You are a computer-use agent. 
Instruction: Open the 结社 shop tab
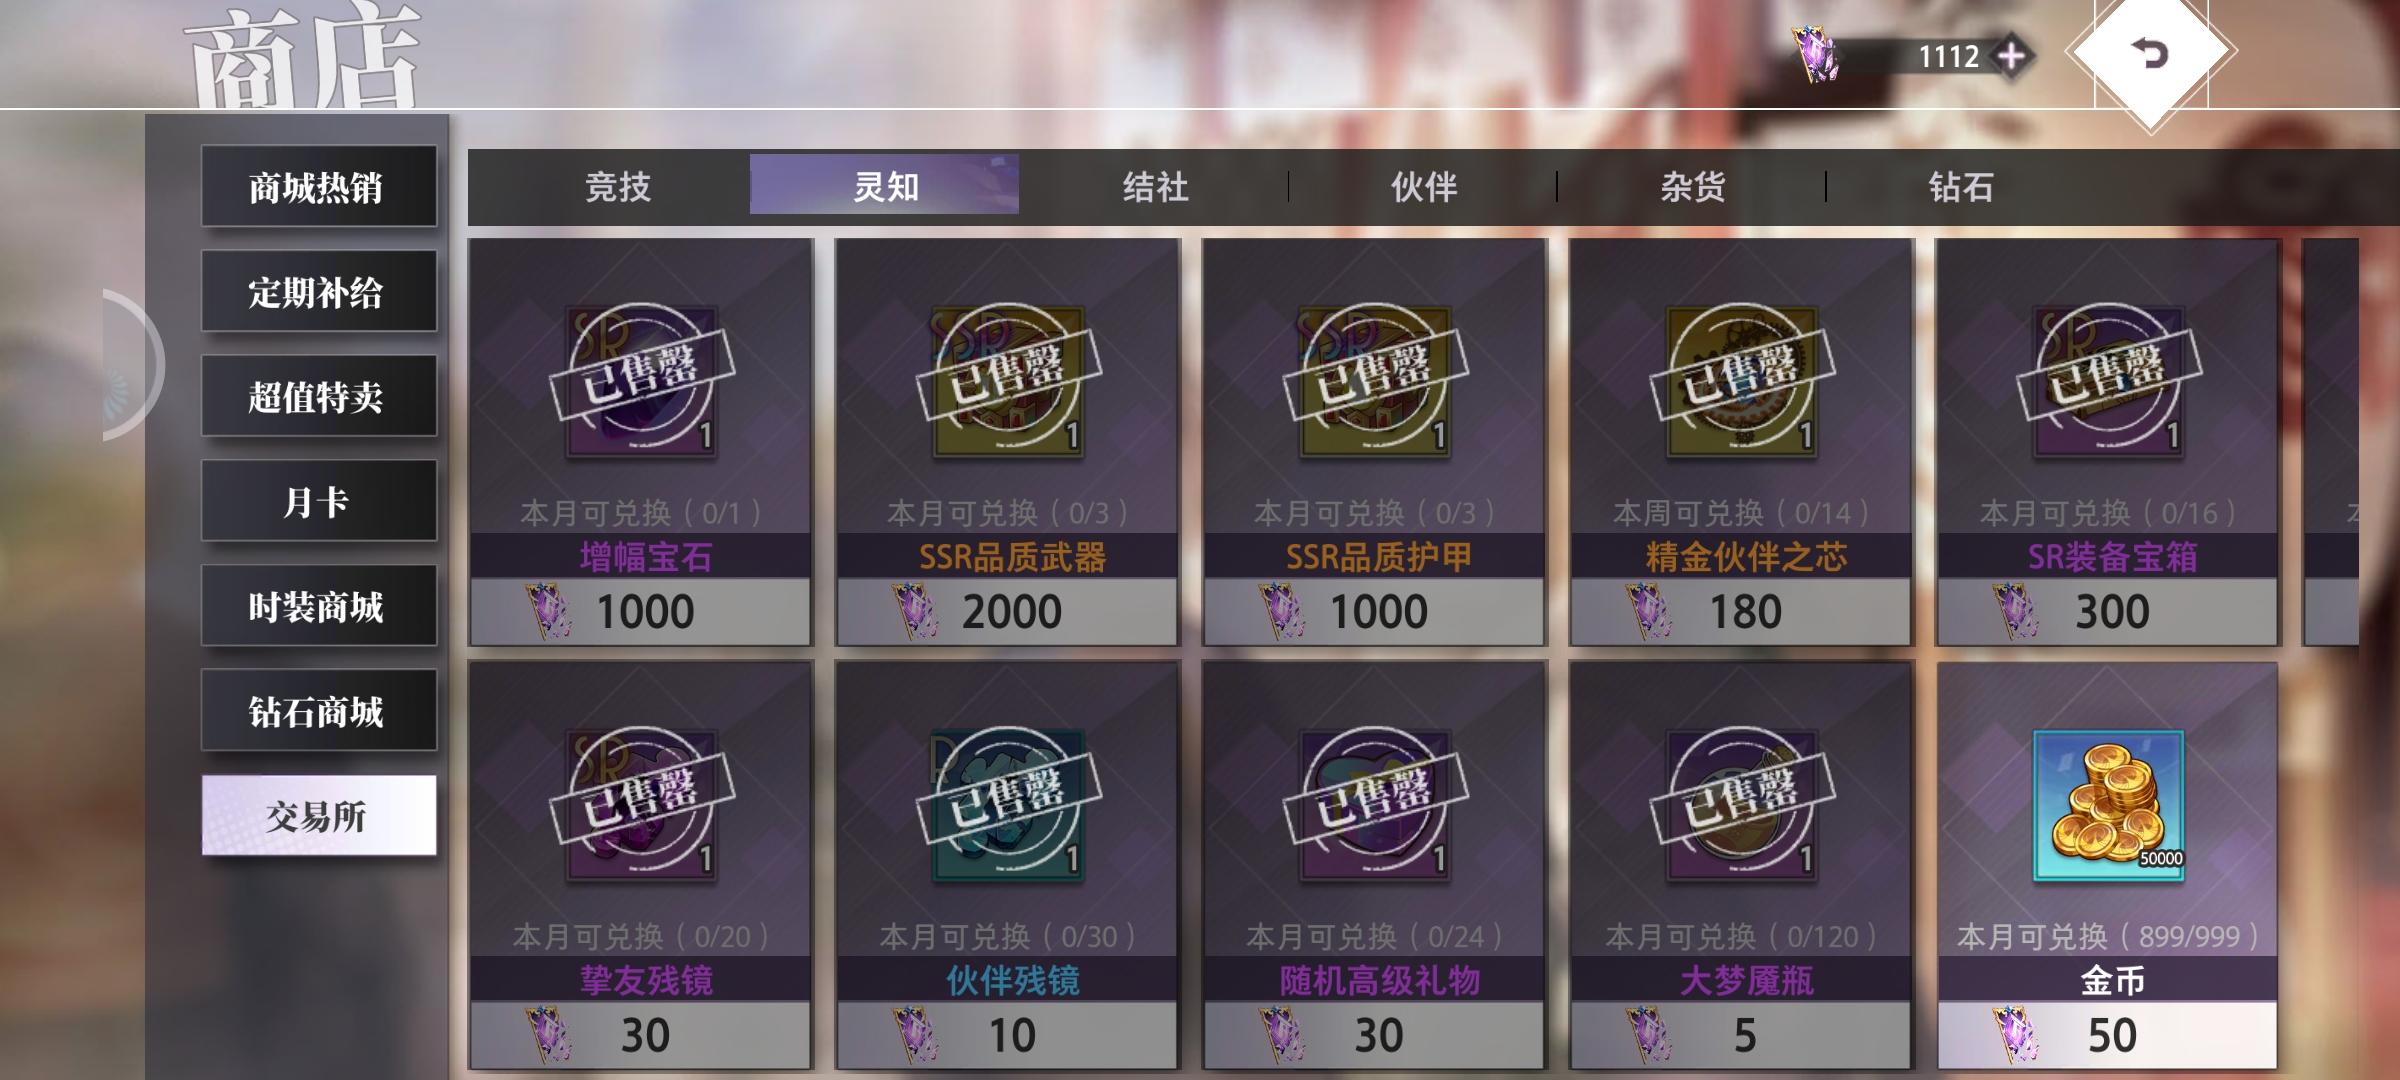pyautogui.click(x=1155, y=186)
